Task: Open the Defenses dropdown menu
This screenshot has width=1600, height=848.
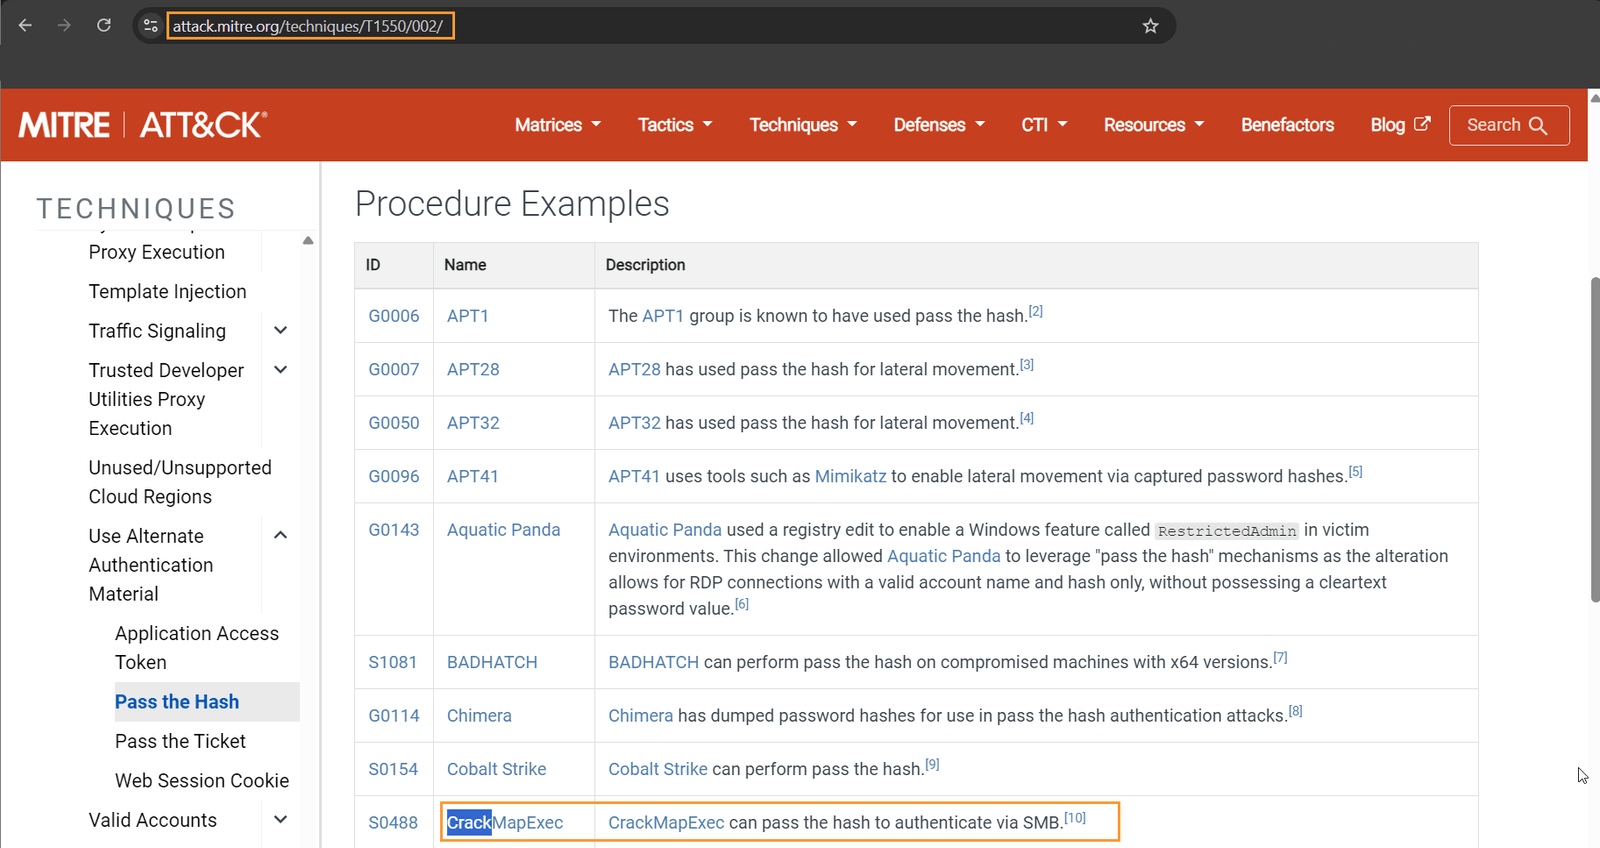Action: (939, 125)
